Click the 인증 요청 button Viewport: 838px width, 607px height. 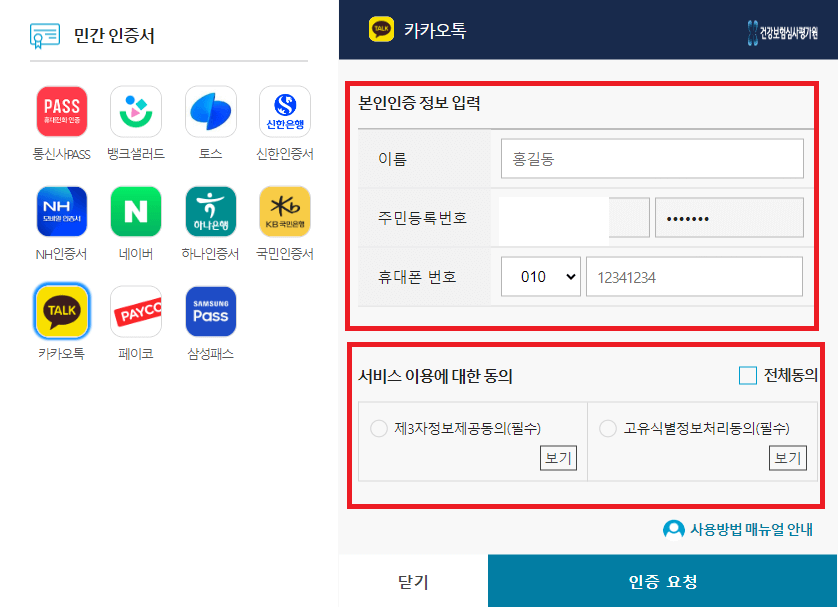(x=663, y=581)
